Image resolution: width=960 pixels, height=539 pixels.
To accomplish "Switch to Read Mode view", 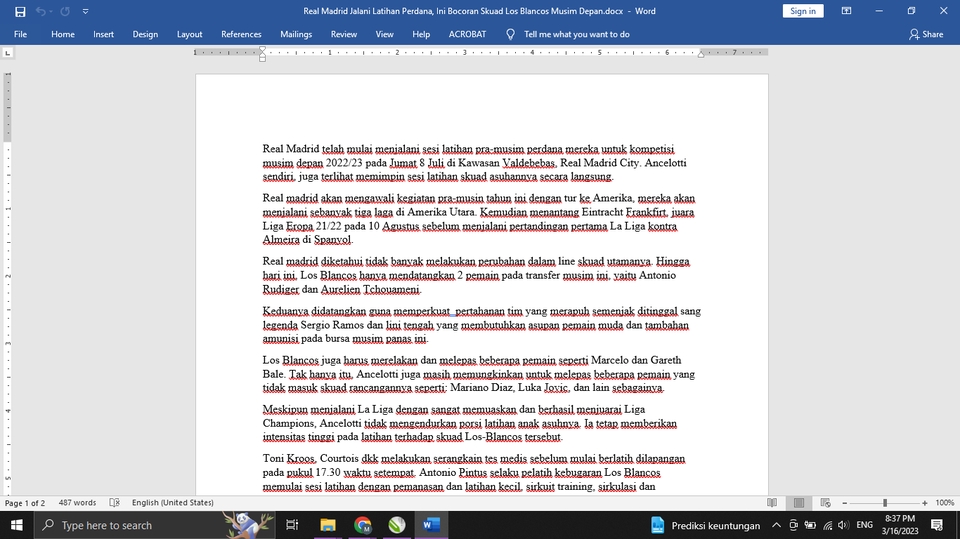I will 772,503.
